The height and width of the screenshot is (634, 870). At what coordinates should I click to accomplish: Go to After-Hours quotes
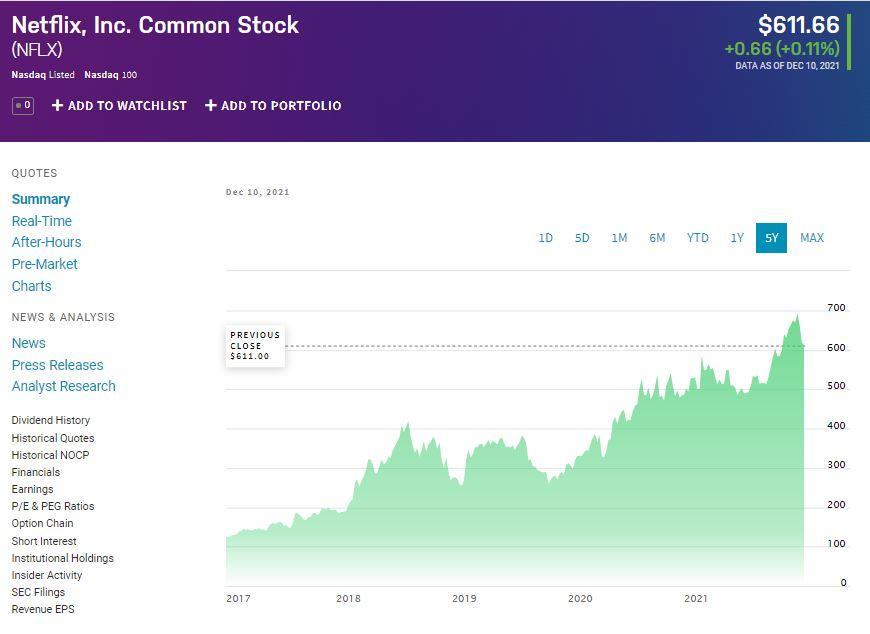(x=47, y=242)
